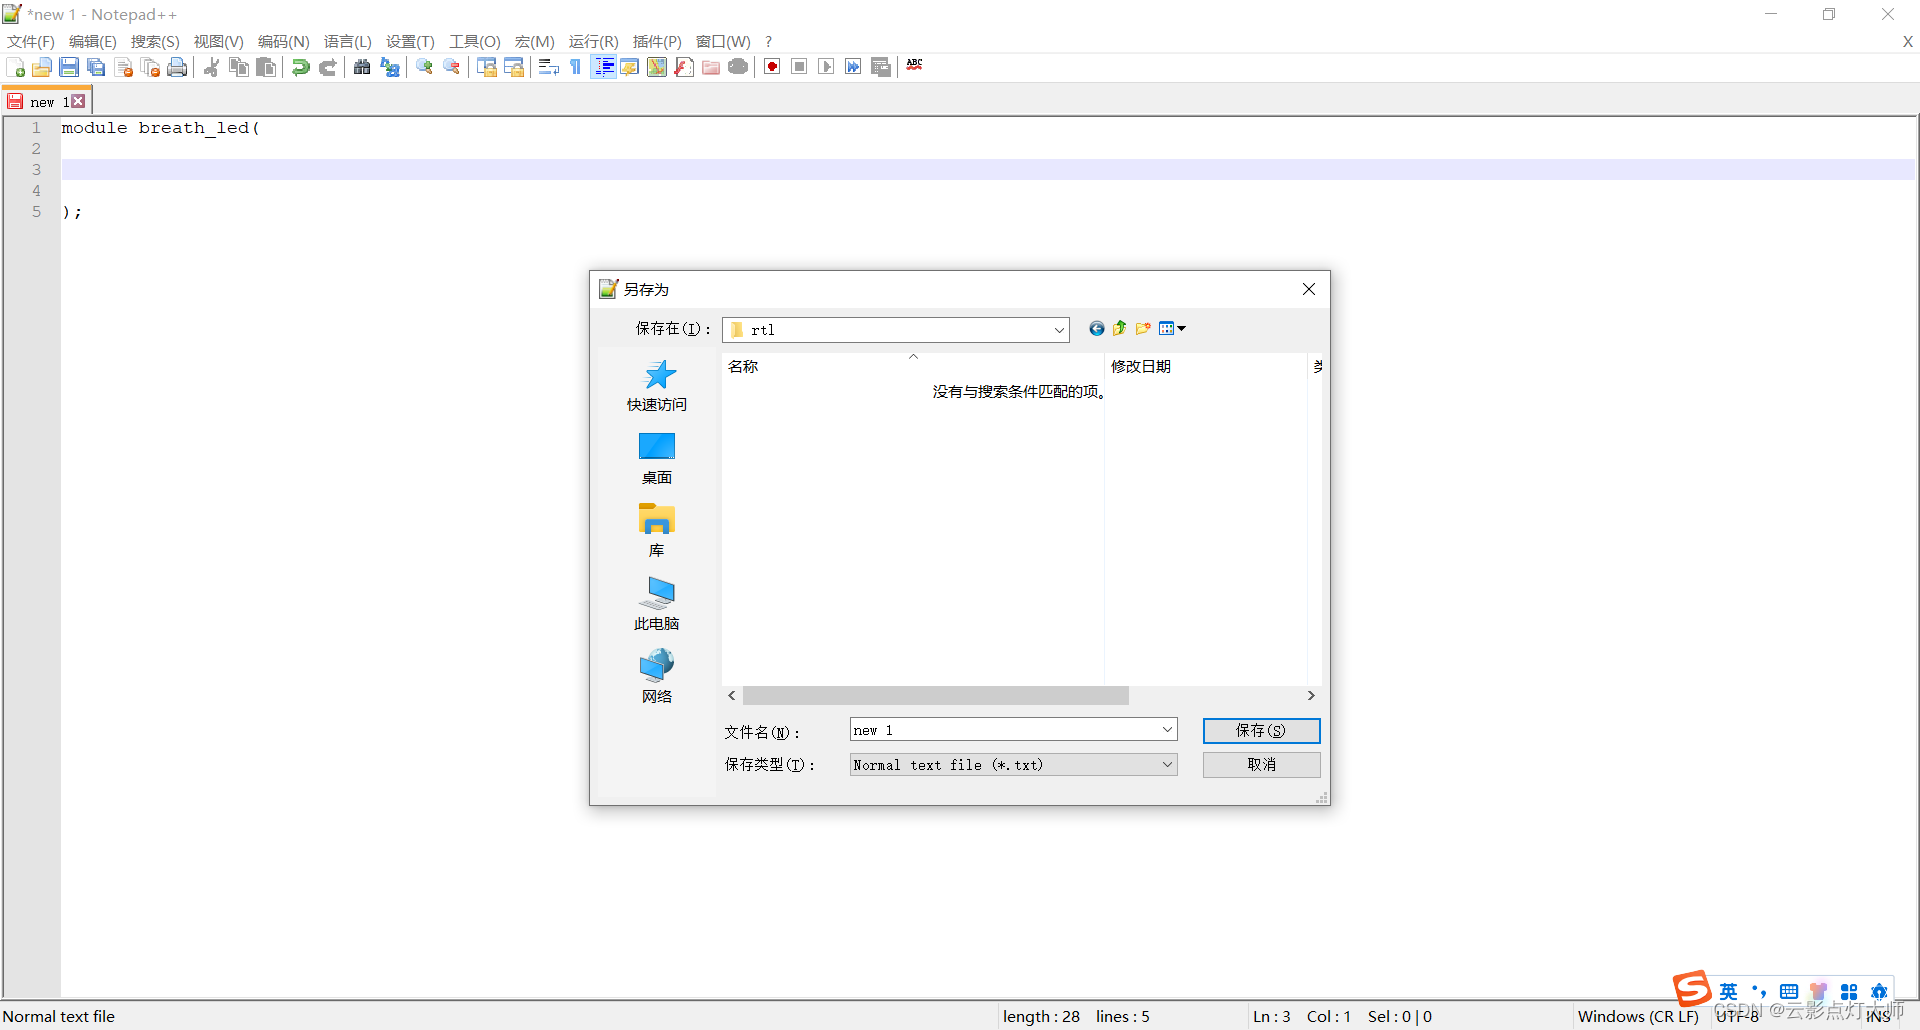This screenshot has width=1920, height=1030.
Task: Open the 文件(F) menu
Action: click(30, 41)
